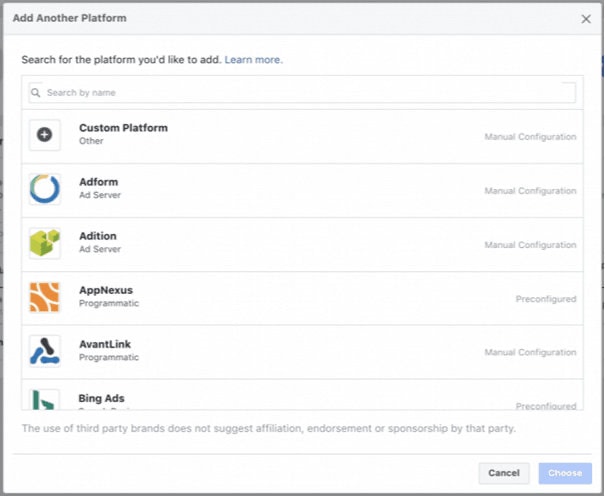Click the Custom Platform plus icon
This screenshot has height=496, width=605.
pos(44,135)
